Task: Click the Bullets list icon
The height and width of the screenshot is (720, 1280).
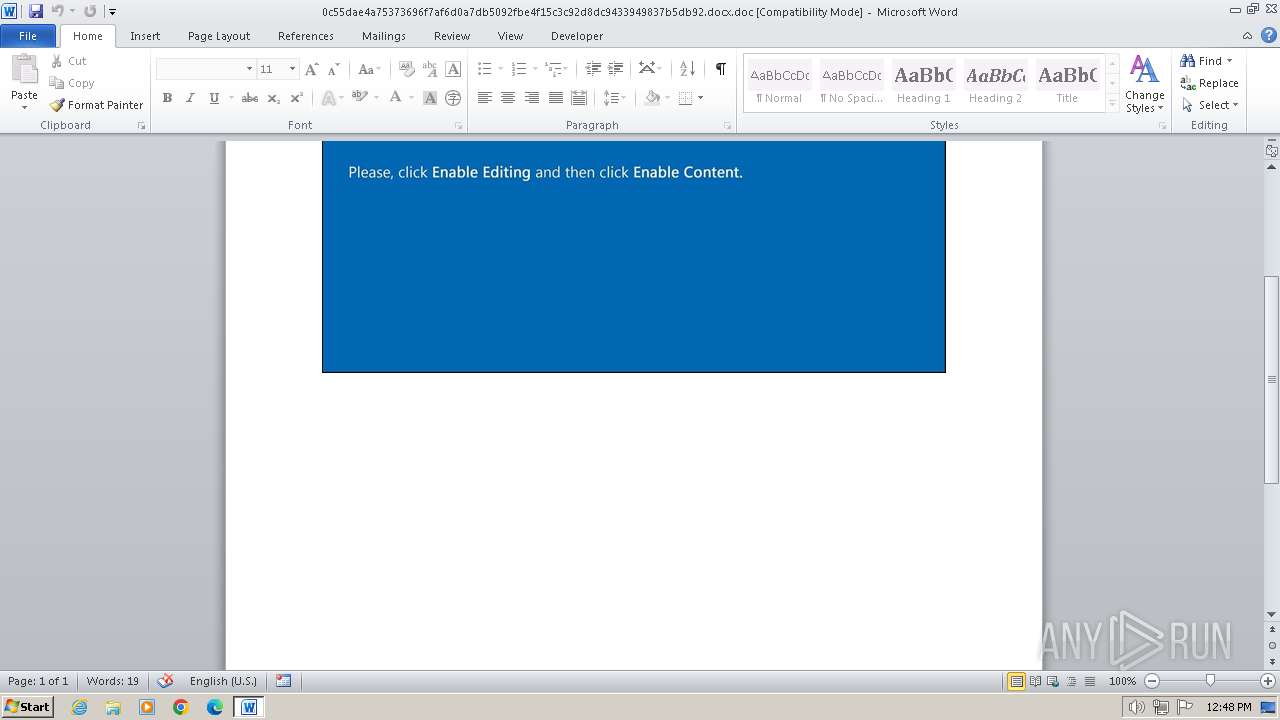Action: pyautogui.click(x=484, y=69)
